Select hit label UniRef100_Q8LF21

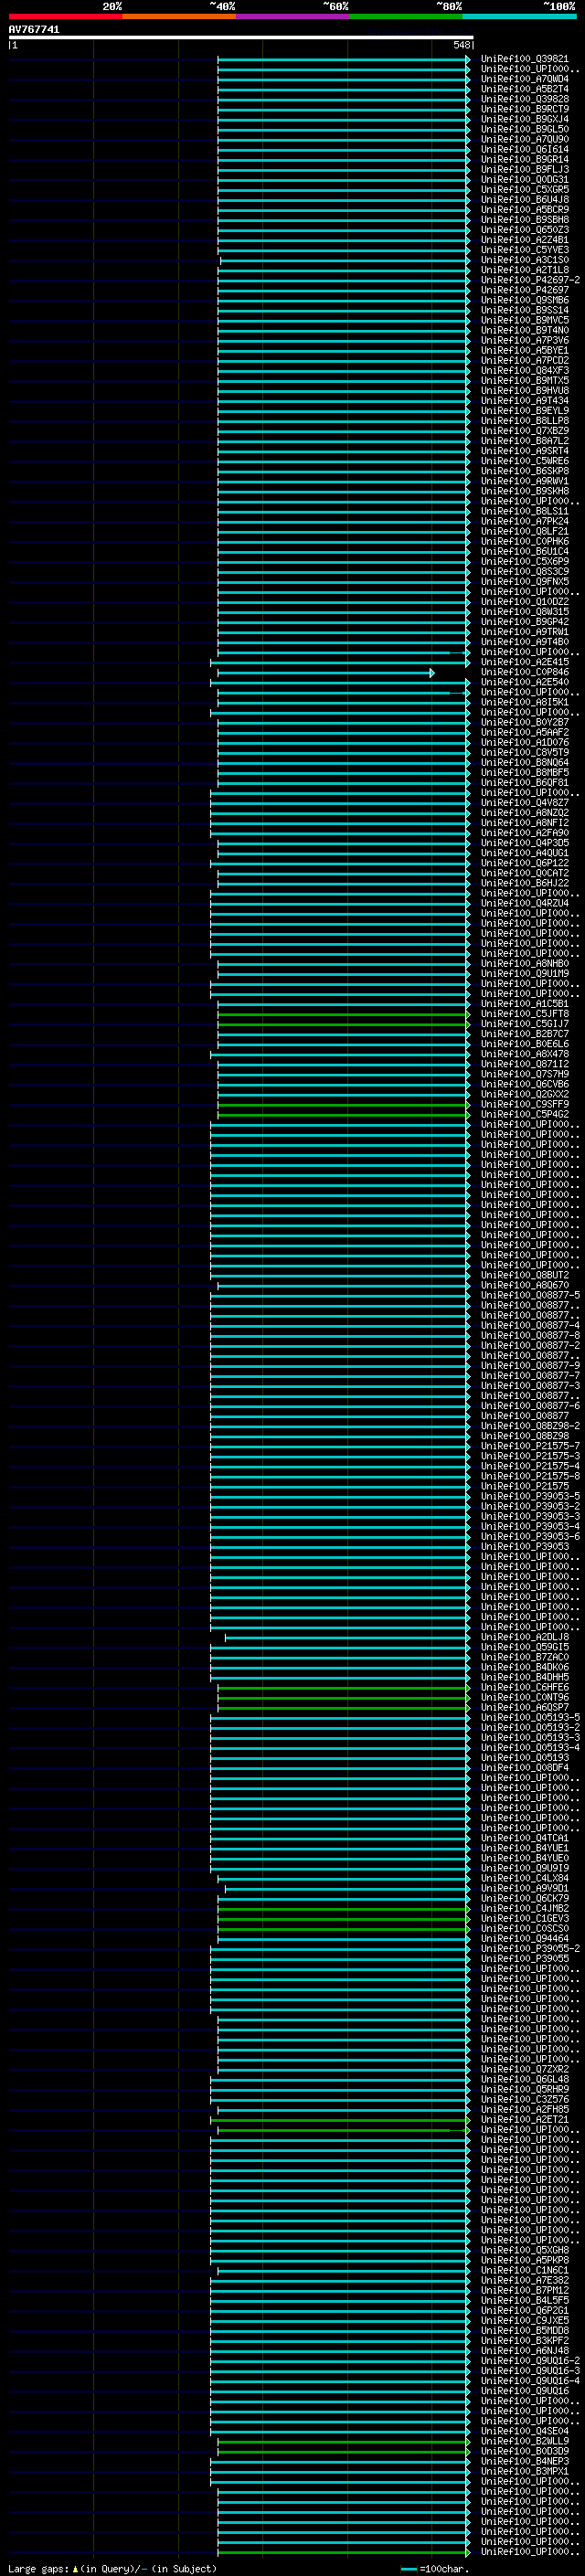pos(525,531)
